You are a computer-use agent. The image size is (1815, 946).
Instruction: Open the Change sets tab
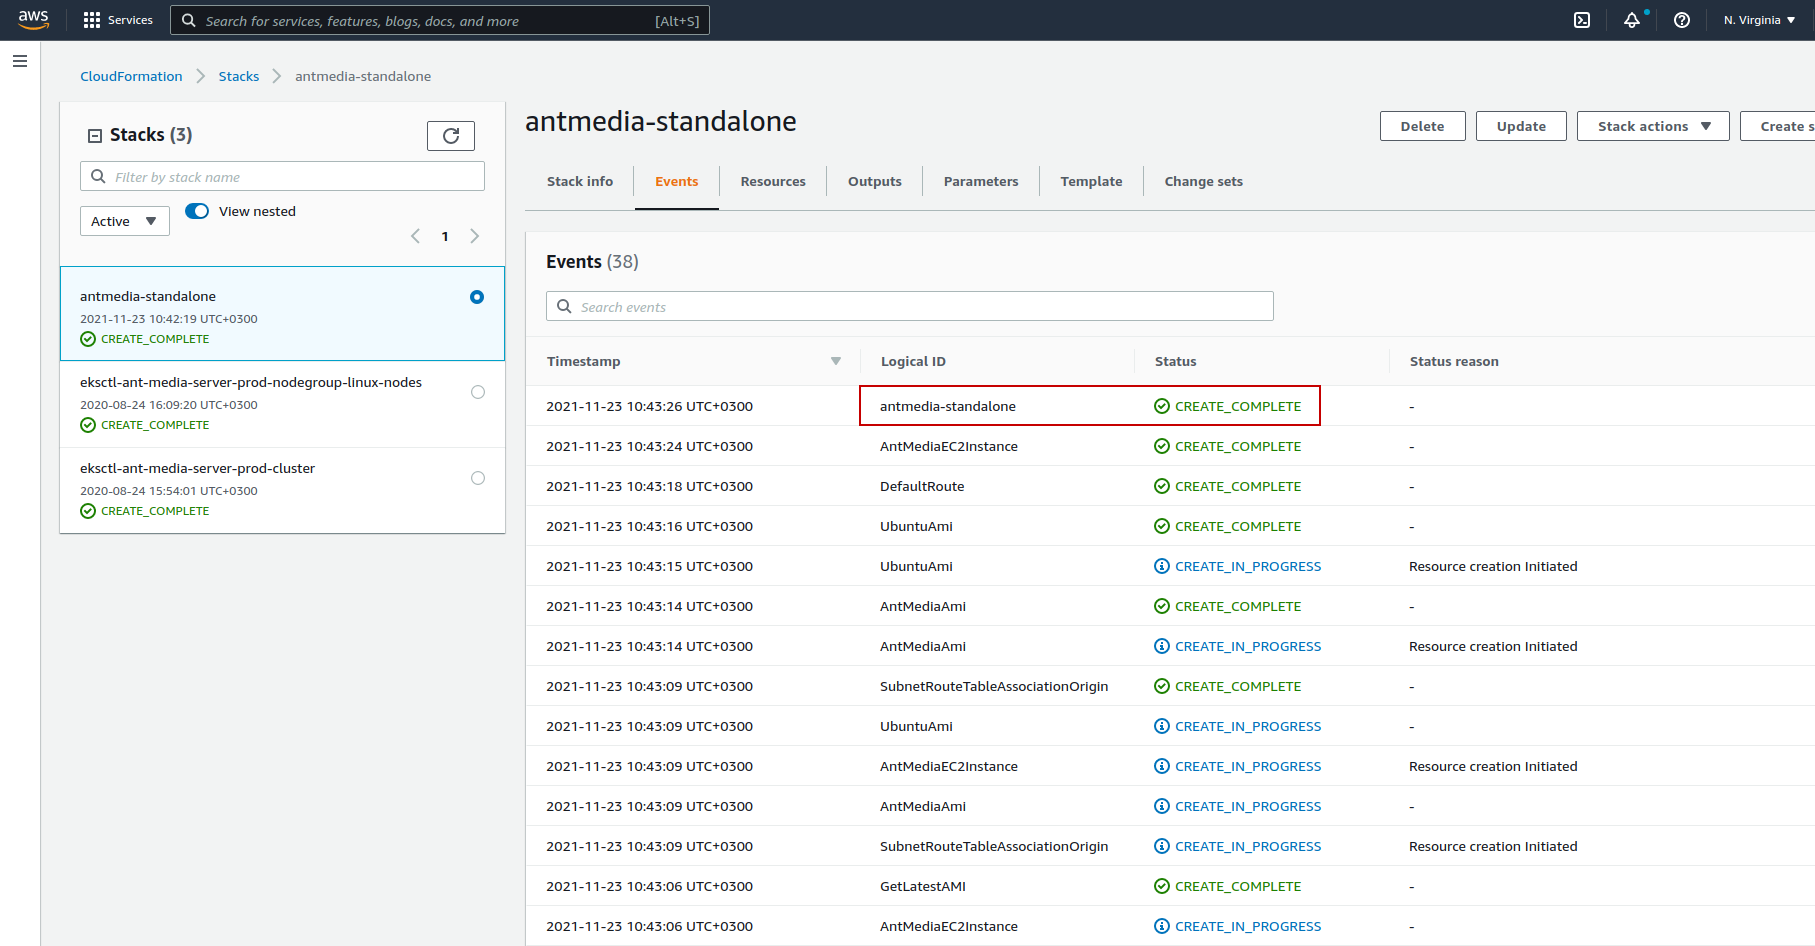tap(1204, 181)
